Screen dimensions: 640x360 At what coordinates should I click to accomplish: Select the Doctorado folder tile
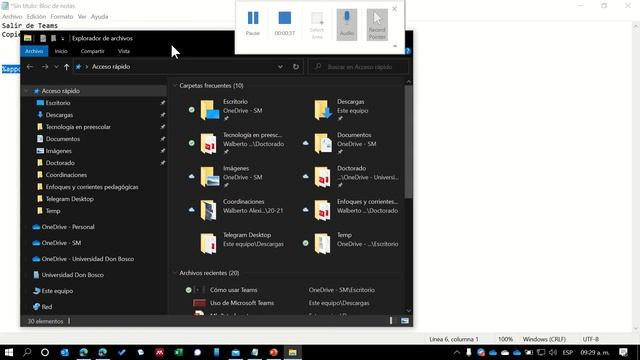[350, 177]
